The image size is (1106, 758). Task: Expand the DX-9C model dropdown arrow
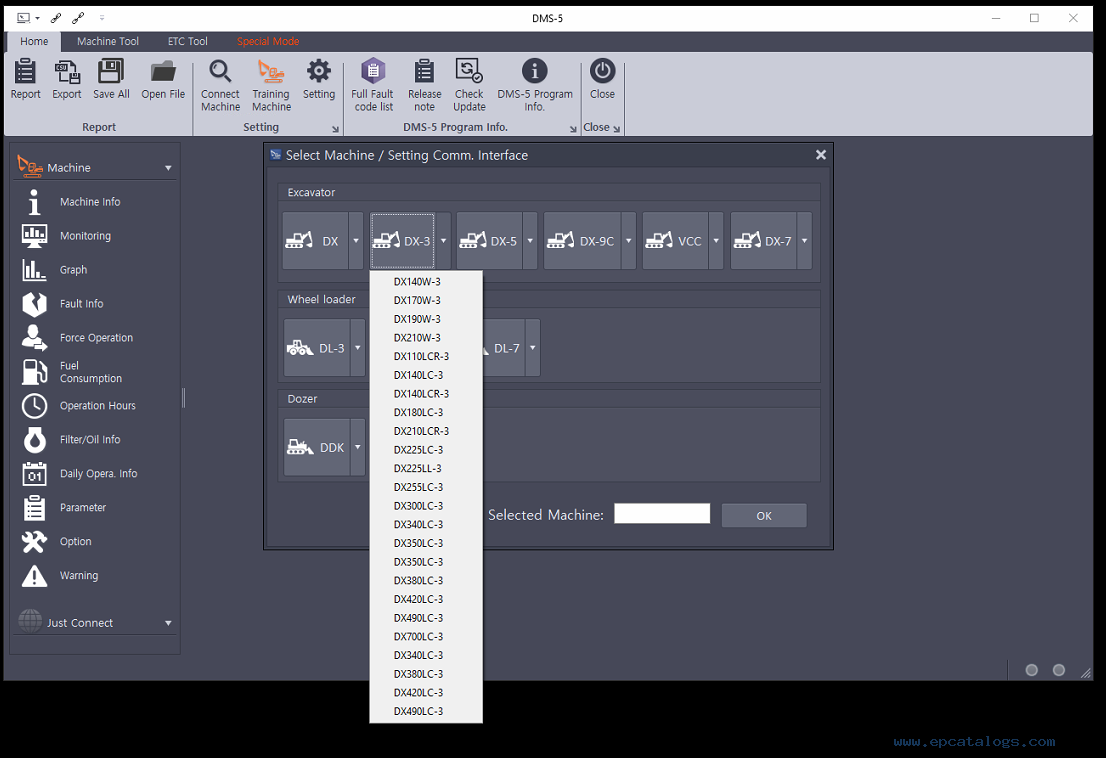(628, 240)
